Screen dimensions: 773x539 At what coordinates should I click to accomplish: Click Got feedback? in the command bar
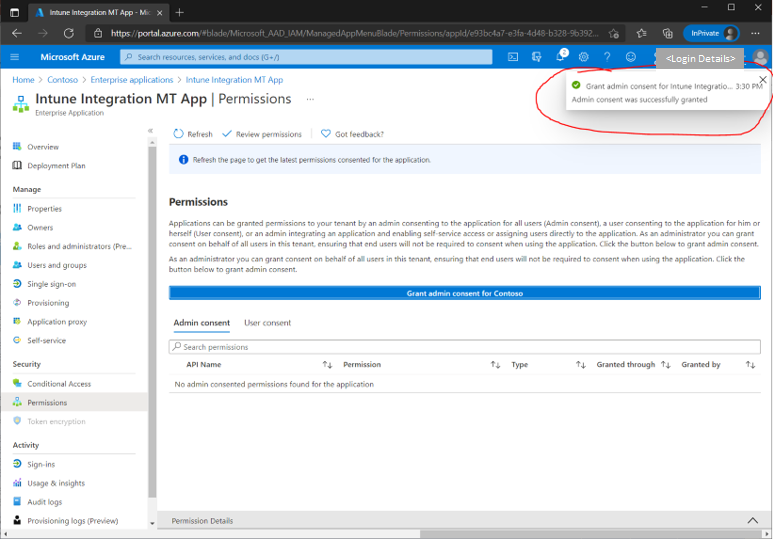point(352,134)
